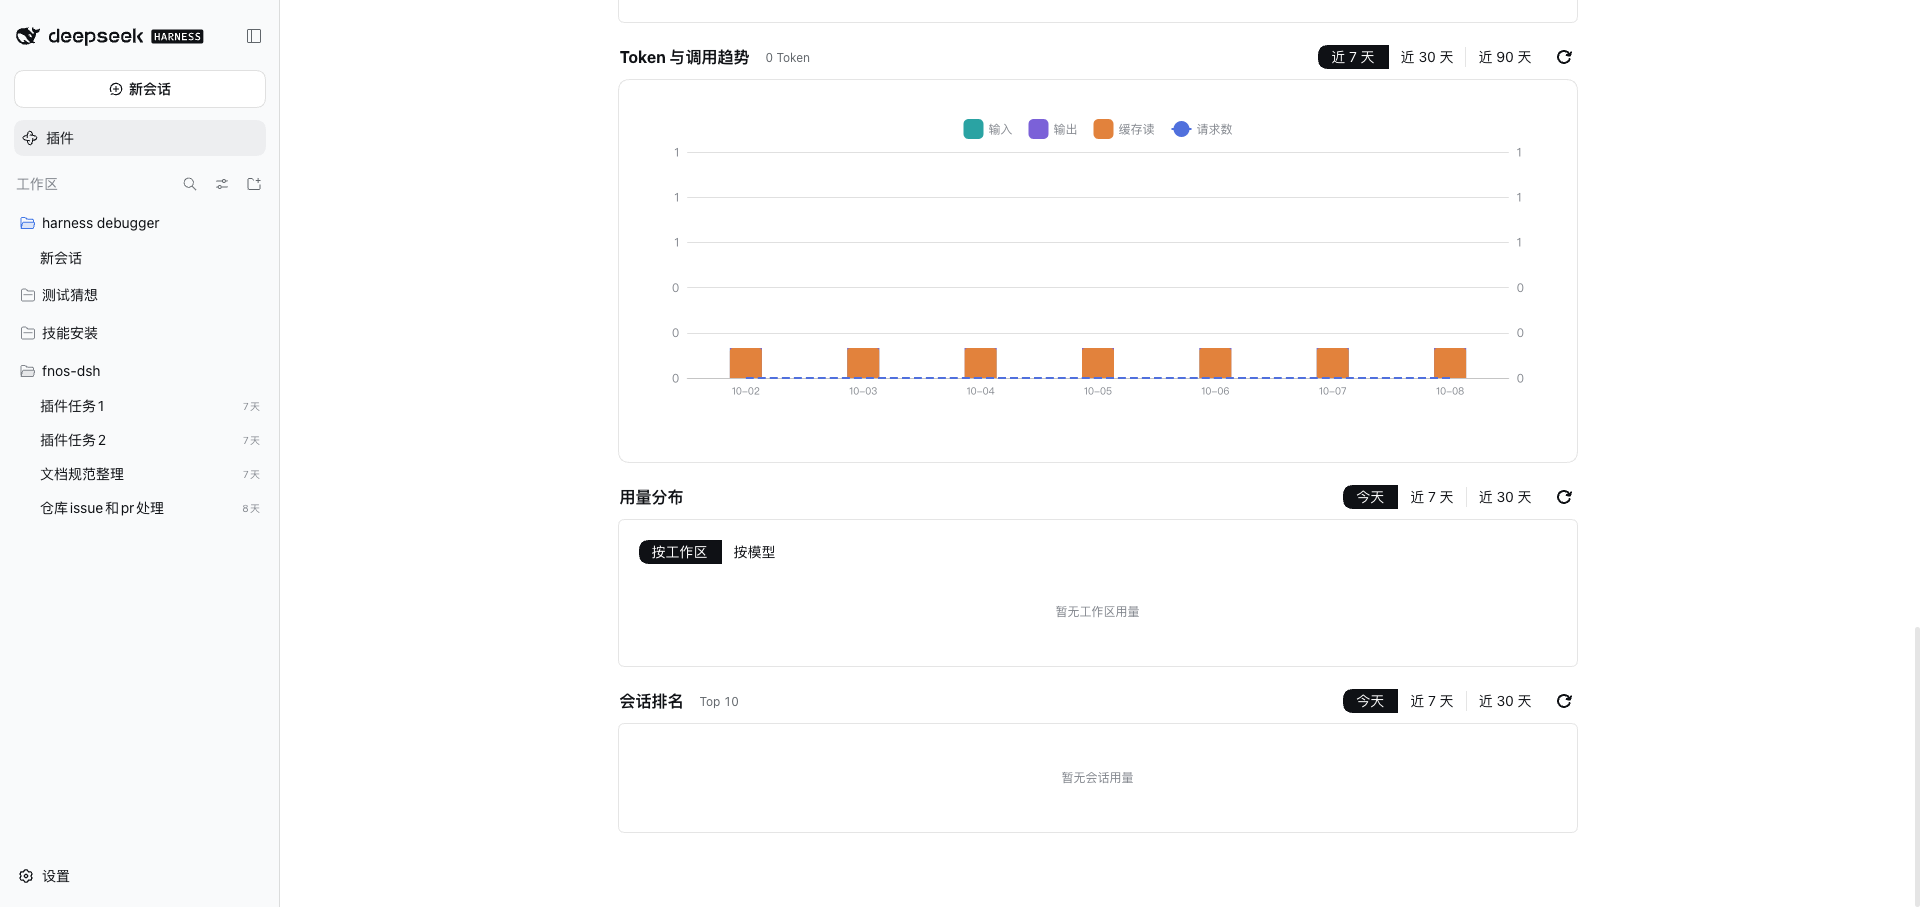
Task: Refresh the 用量分布 section
Action: point(1564,497)
